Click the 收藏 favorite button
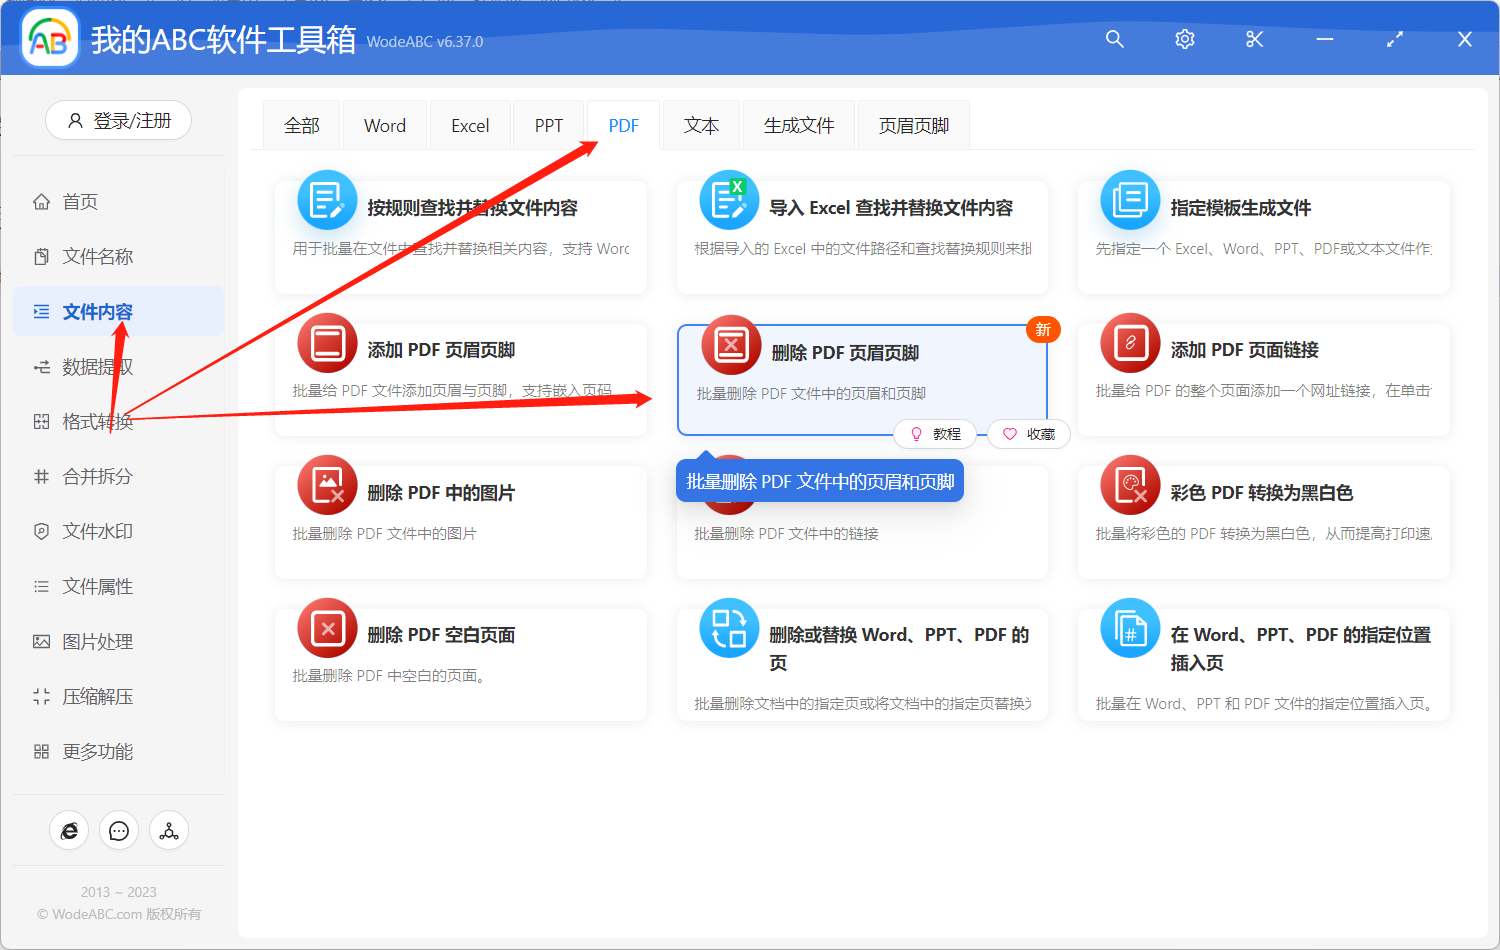Image resolution: width=1500 pixels, height=950 pixels. pyautogui.click(x=1030, y=434)
